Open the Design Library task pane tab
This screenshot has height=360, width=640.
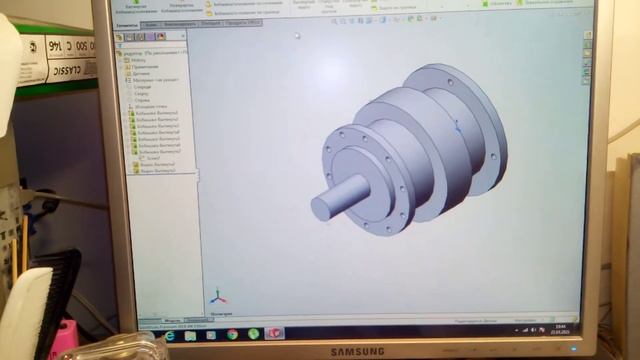point(588,44)
